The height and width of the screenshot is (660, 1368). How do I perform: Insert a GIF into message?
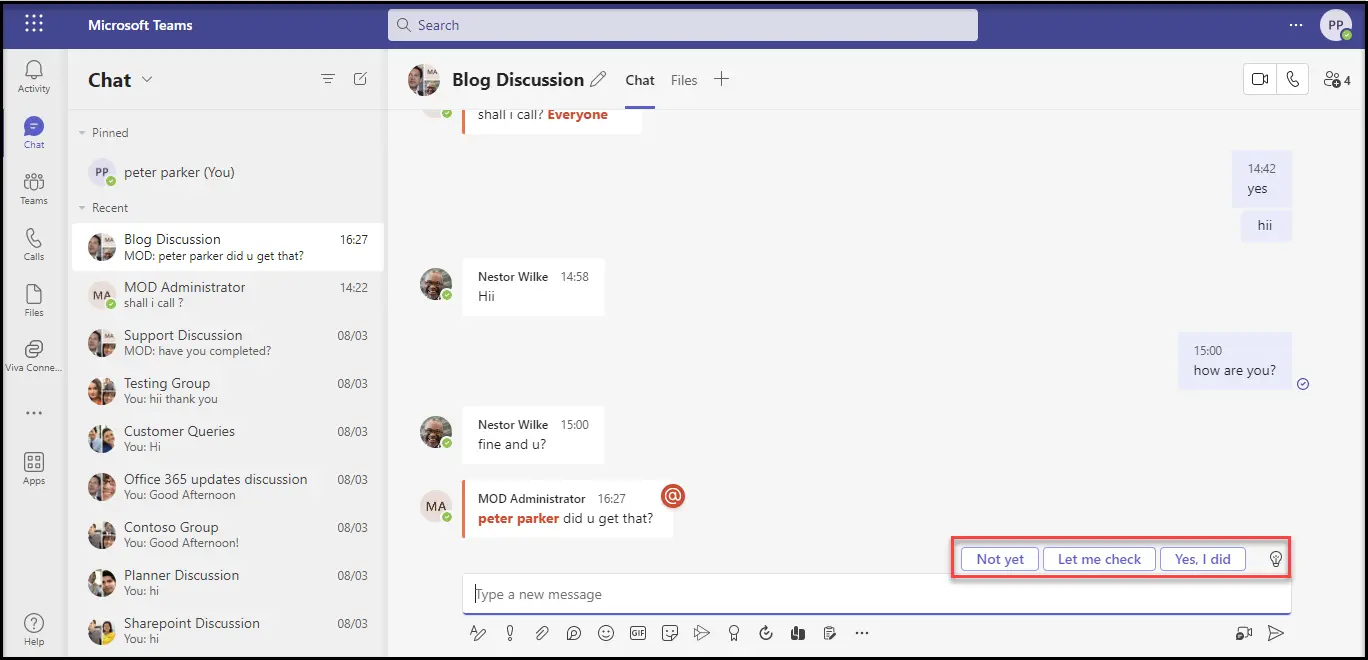click(x=637, y=632)
